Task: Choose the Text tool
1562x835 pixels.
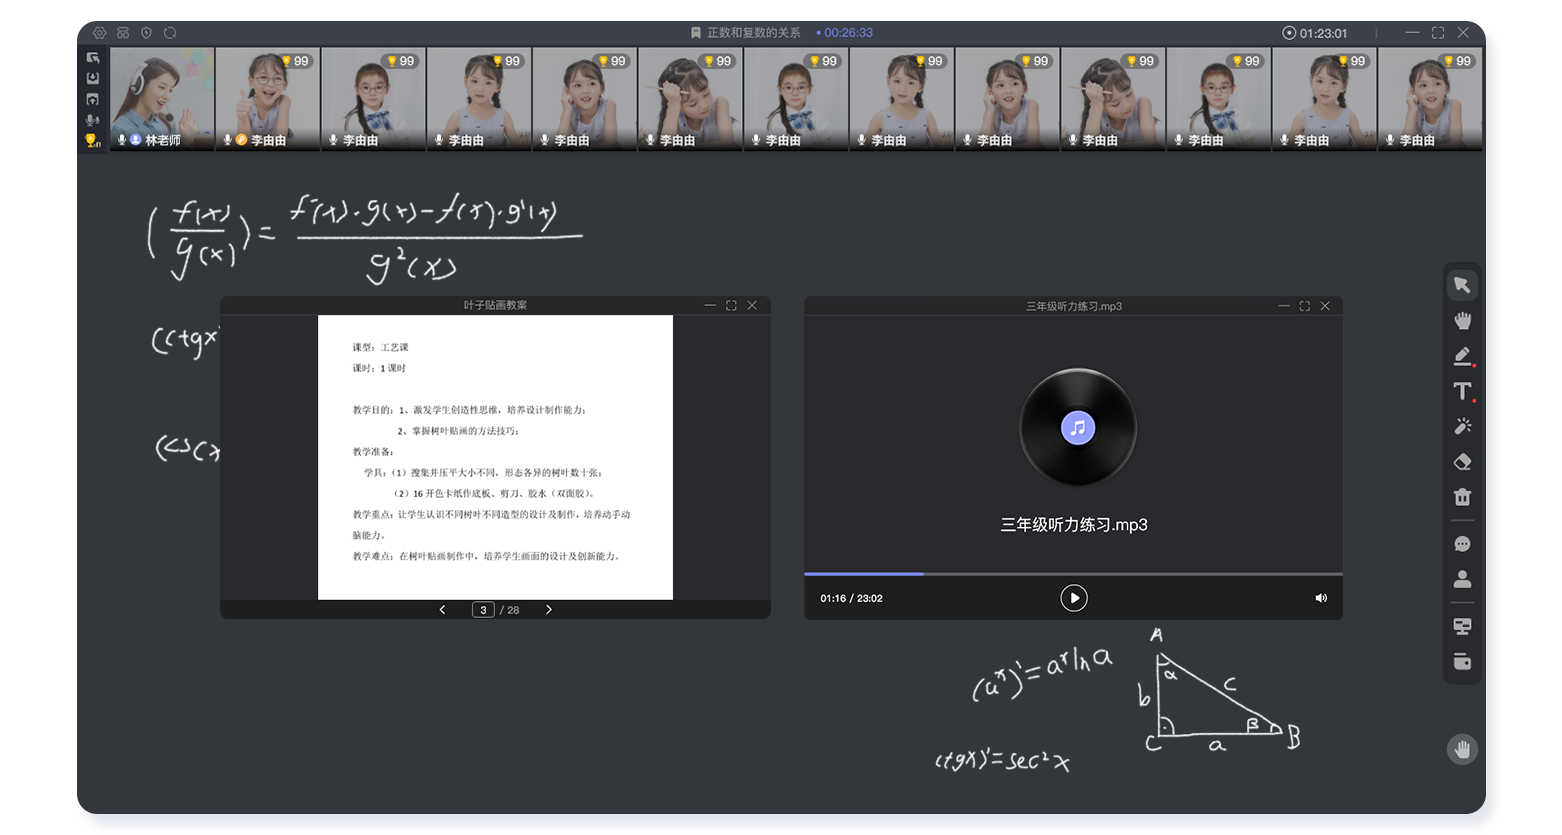Action: [1462, 391]
